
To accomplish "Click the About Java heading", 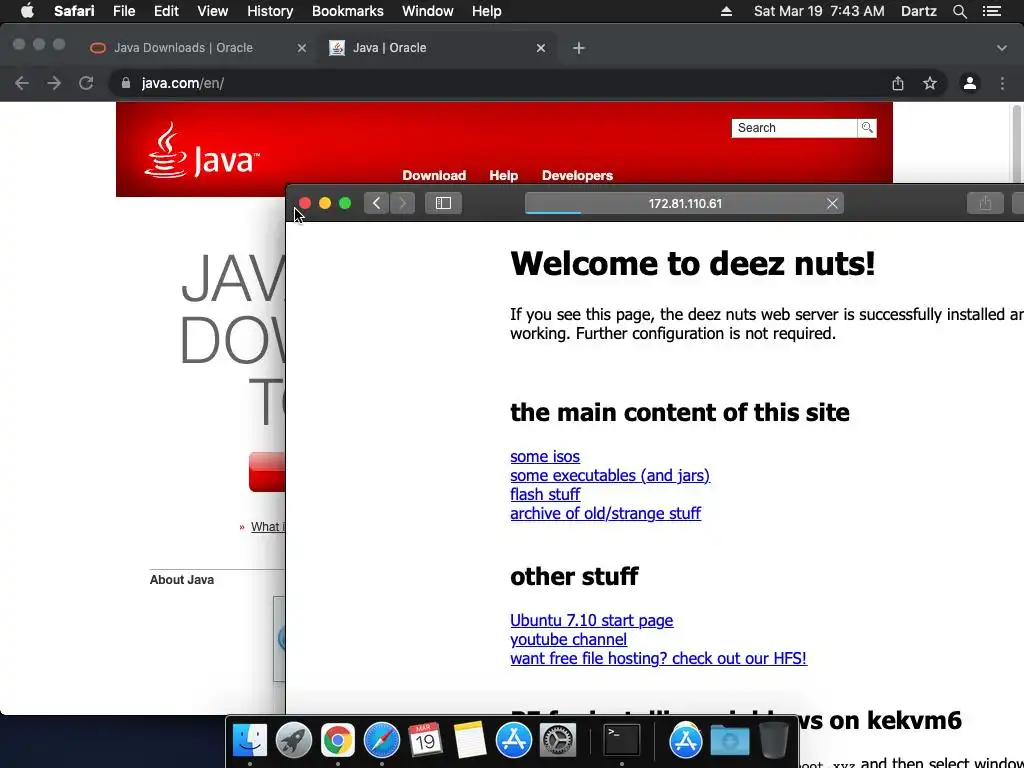I will 182,580.
